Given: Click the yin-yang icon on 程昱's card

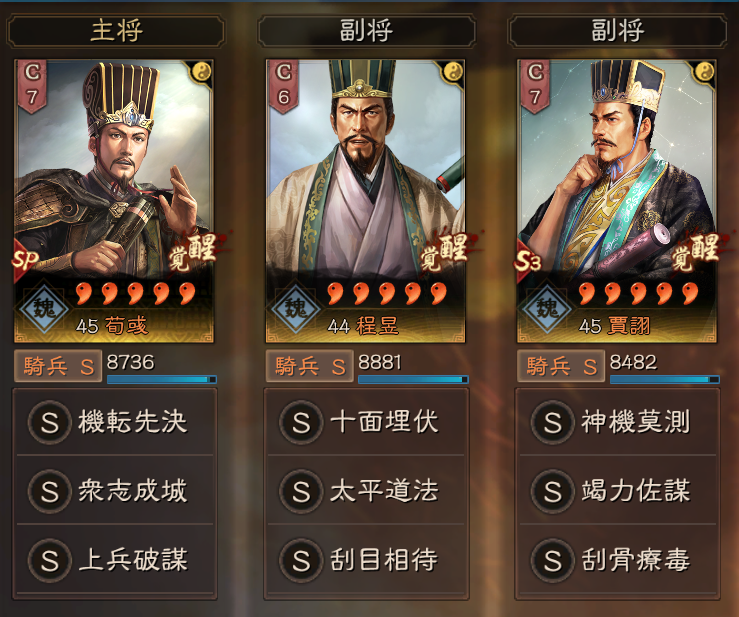Looking at the screenshot, I should click(x=453, y=72).
